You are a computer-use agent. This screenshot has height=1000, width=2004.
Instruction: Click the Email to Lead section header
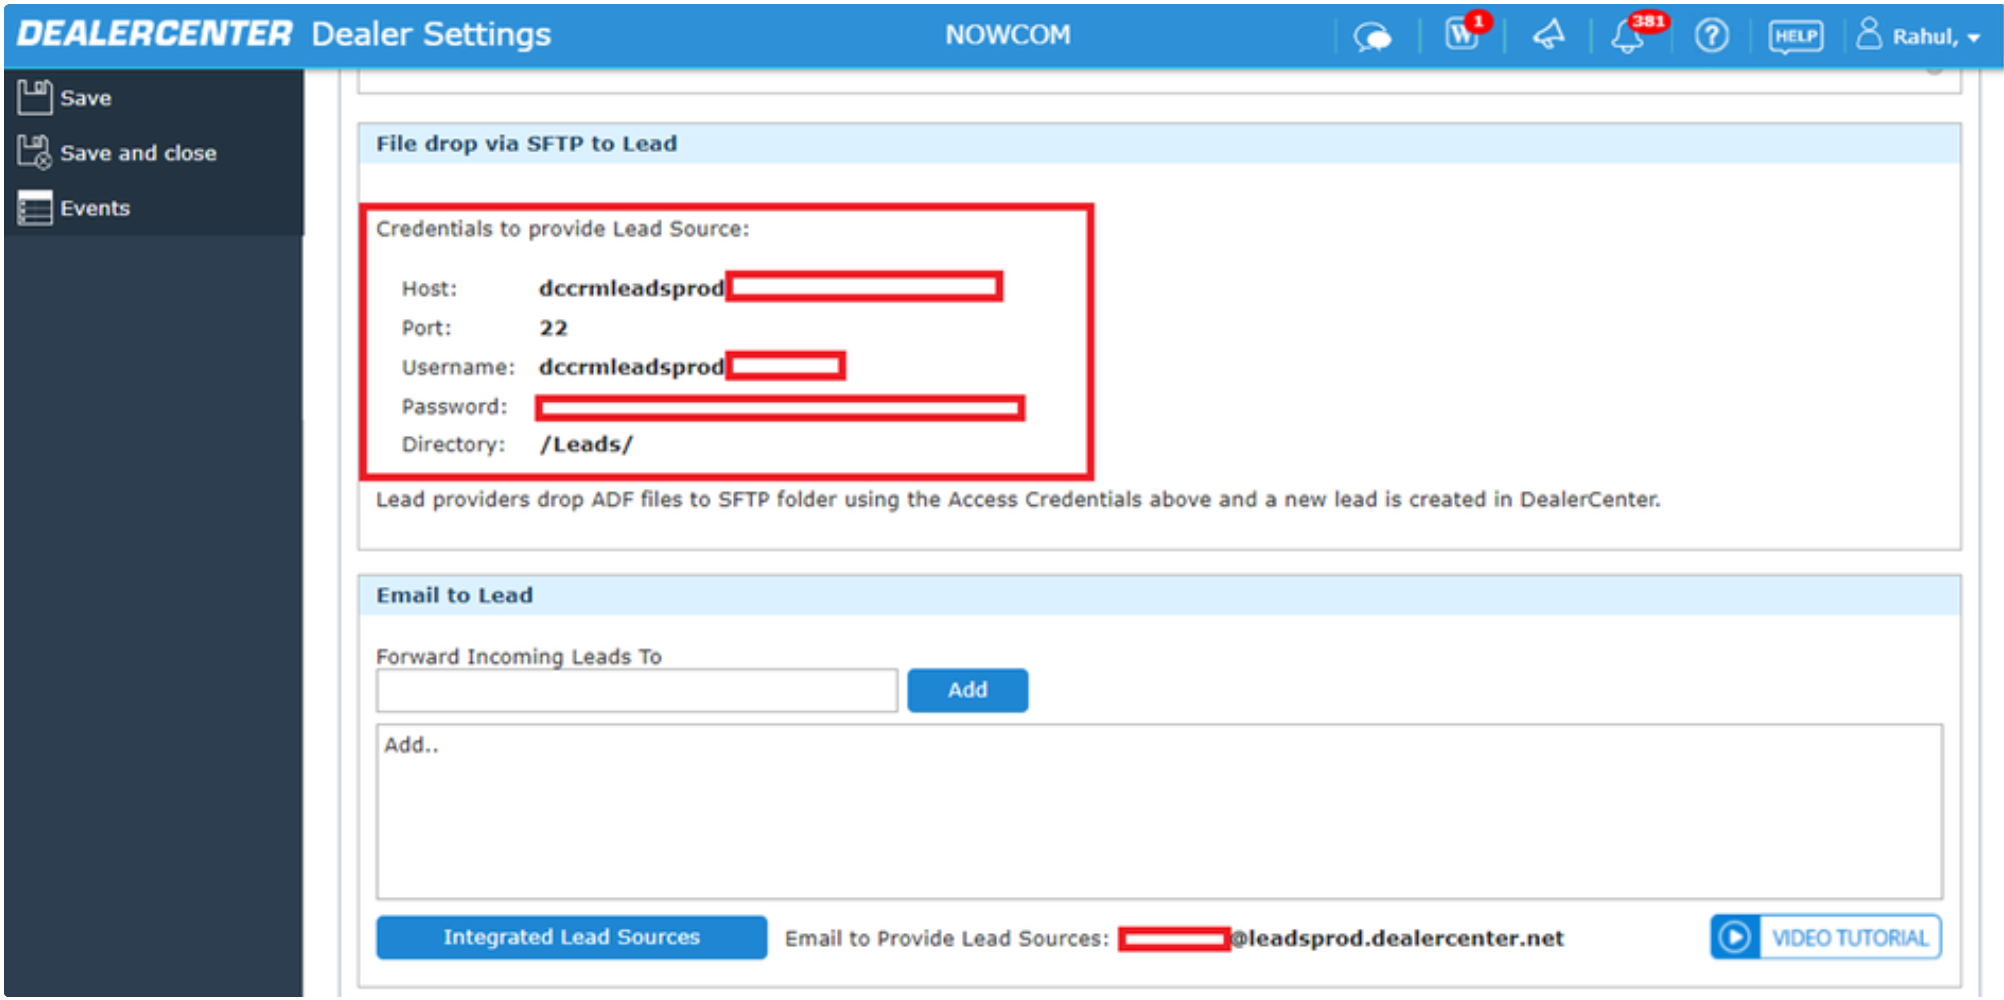[1159, 595]
